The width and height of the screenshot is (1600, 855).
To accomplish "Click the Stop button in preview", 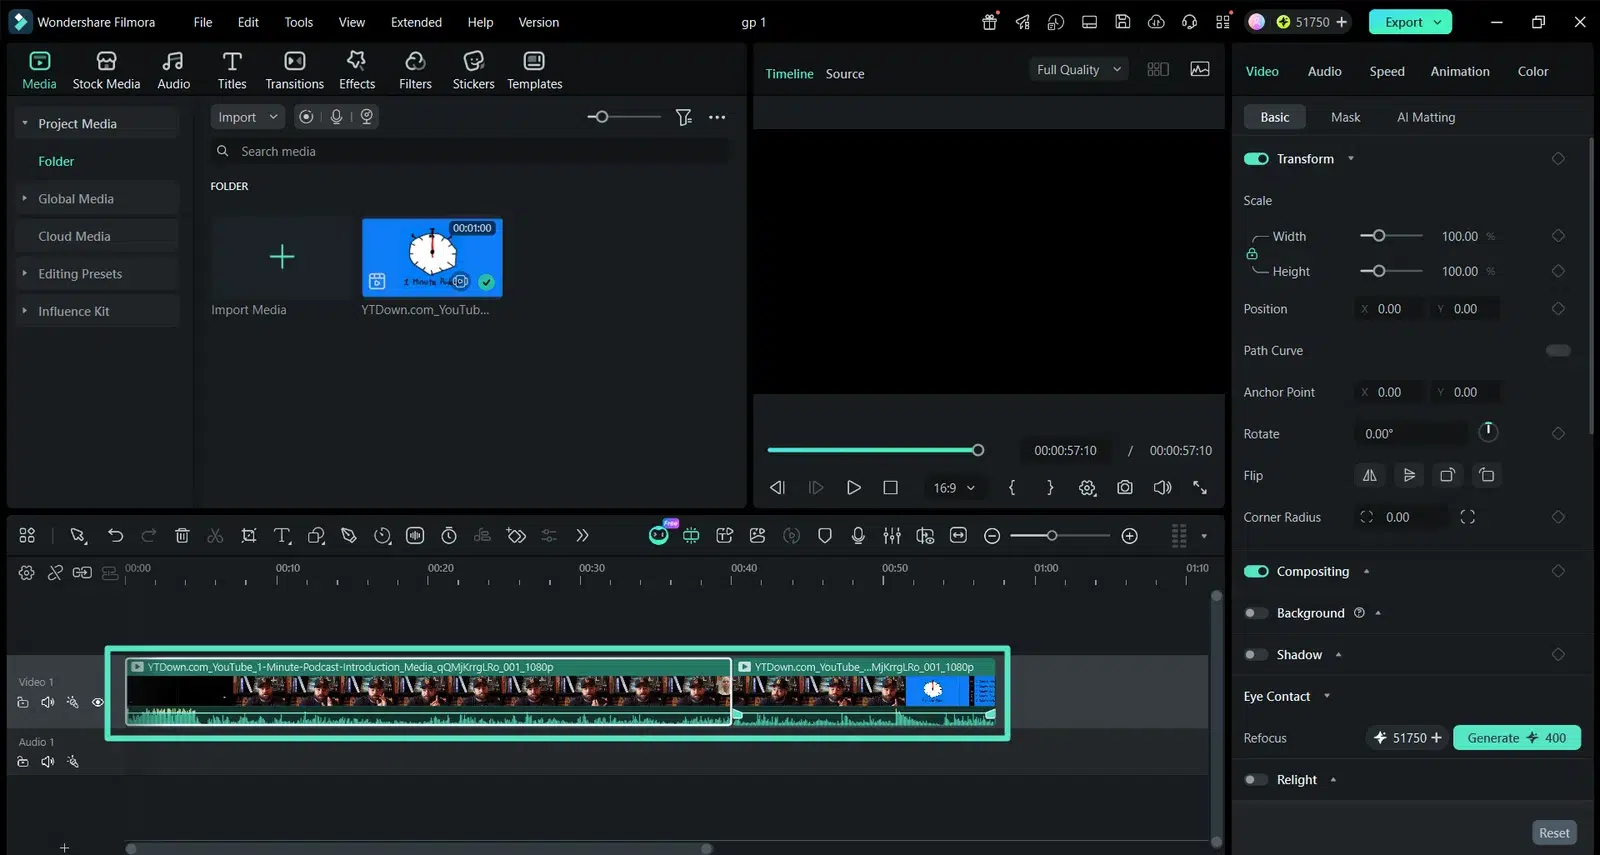I will tap(890, 487).
